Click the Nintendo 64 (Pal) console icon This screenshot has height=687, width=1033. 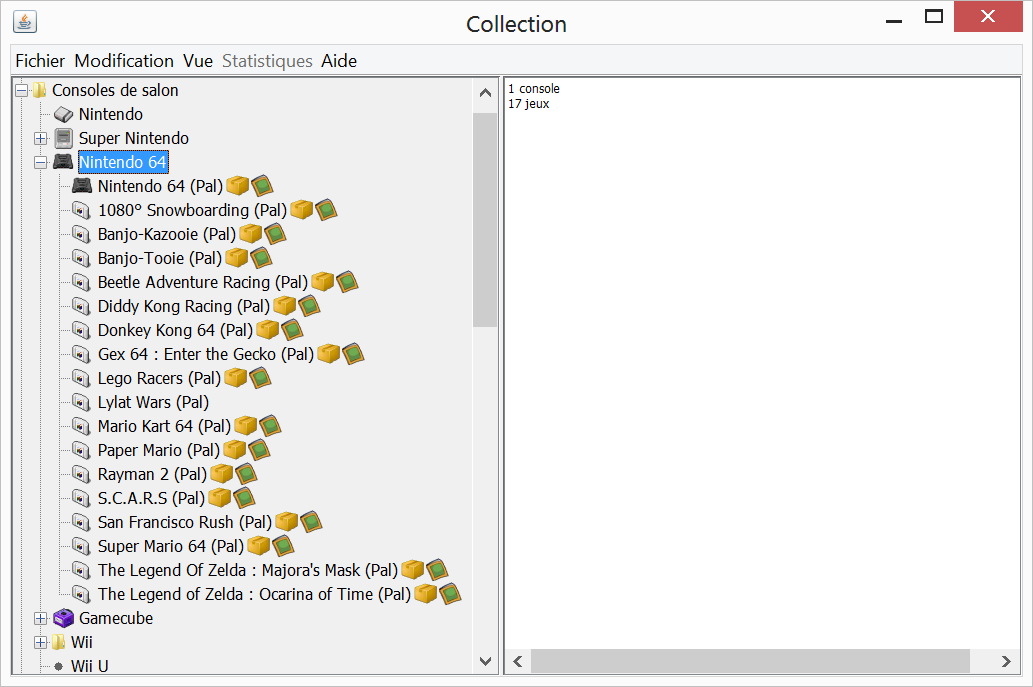[82, 186]
